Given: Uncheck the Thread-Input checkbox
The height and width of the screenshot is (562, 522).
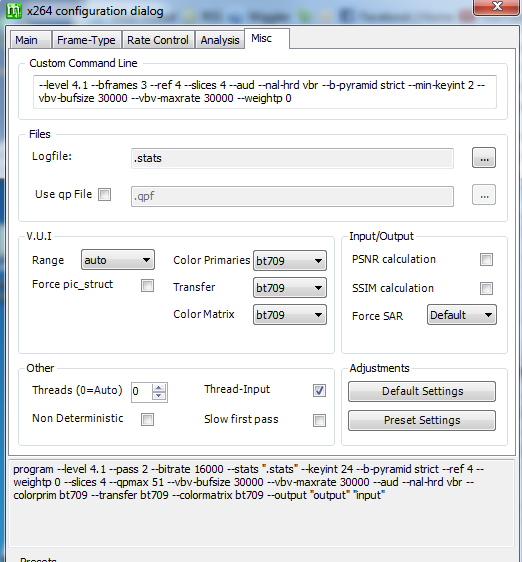Looking at the screenshot, I should coord(319,390).
